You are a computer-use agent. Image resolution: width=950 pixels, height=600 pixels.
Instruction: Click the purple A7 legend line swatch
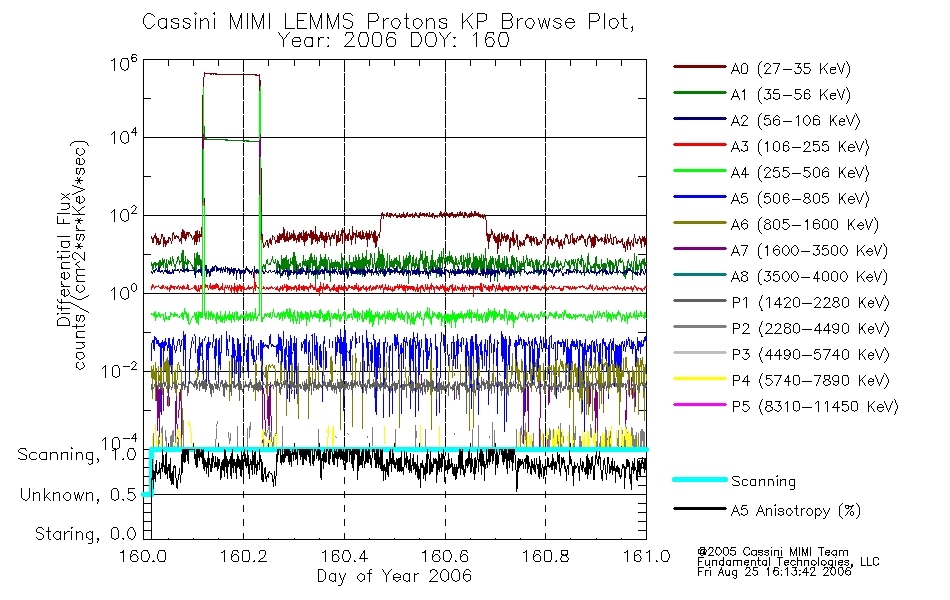point(700,248)
